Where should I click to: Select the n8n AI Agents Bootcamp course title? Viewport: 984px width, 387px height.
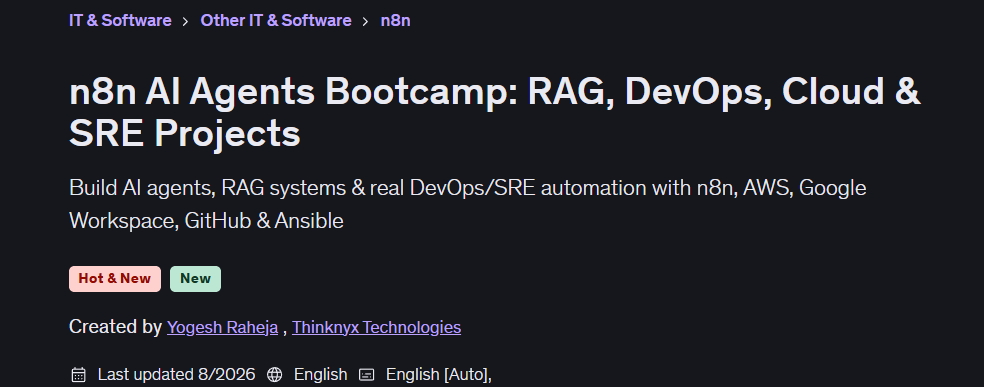(495, 113)
